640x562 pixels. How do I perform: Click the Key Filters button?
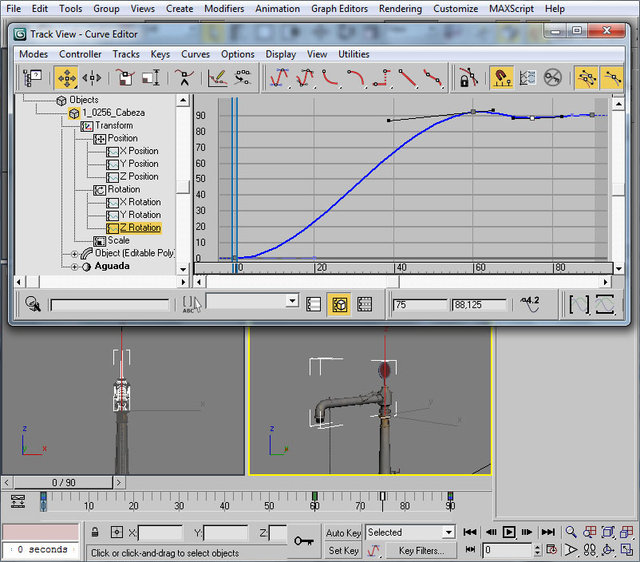[420, 550]
